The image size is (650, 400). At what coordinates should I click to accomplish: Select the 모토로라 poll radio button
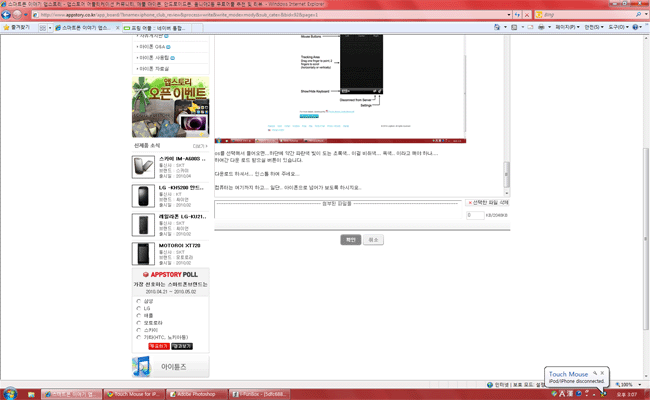(138, 322)
